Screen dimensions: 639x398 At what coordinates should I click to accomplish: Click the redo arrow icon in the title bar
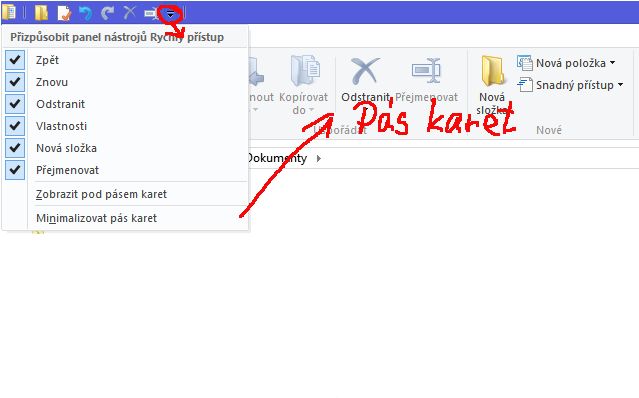click(107, 13)
